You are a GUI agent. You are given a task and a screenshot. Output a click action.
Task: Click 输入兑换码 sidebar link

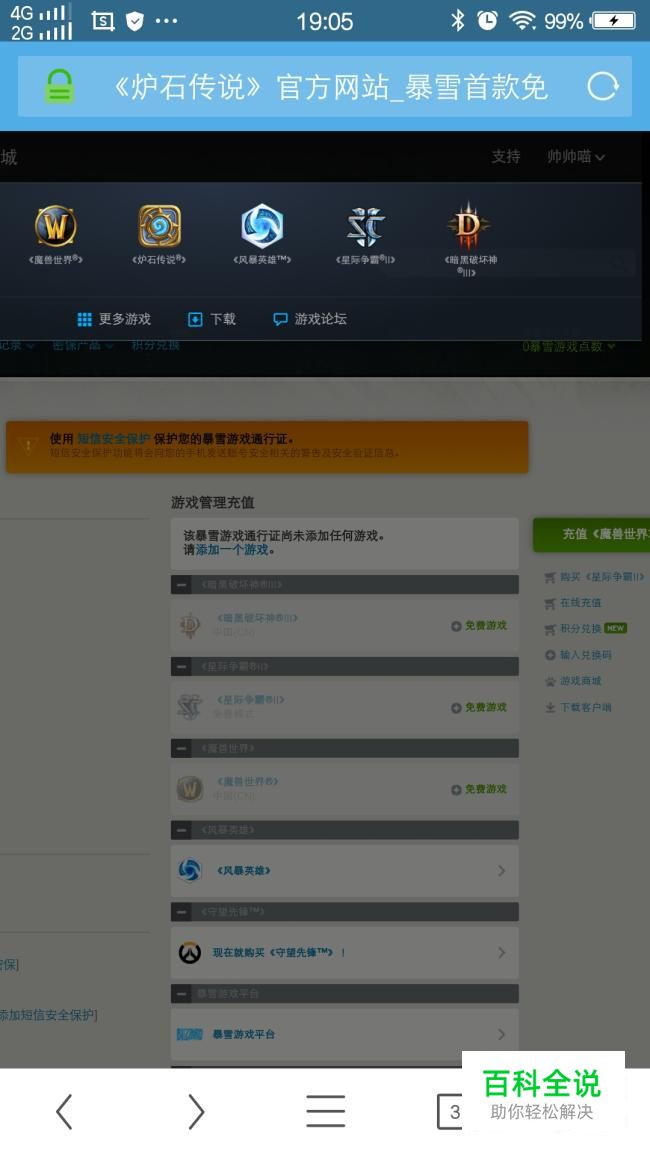point(578,655)
